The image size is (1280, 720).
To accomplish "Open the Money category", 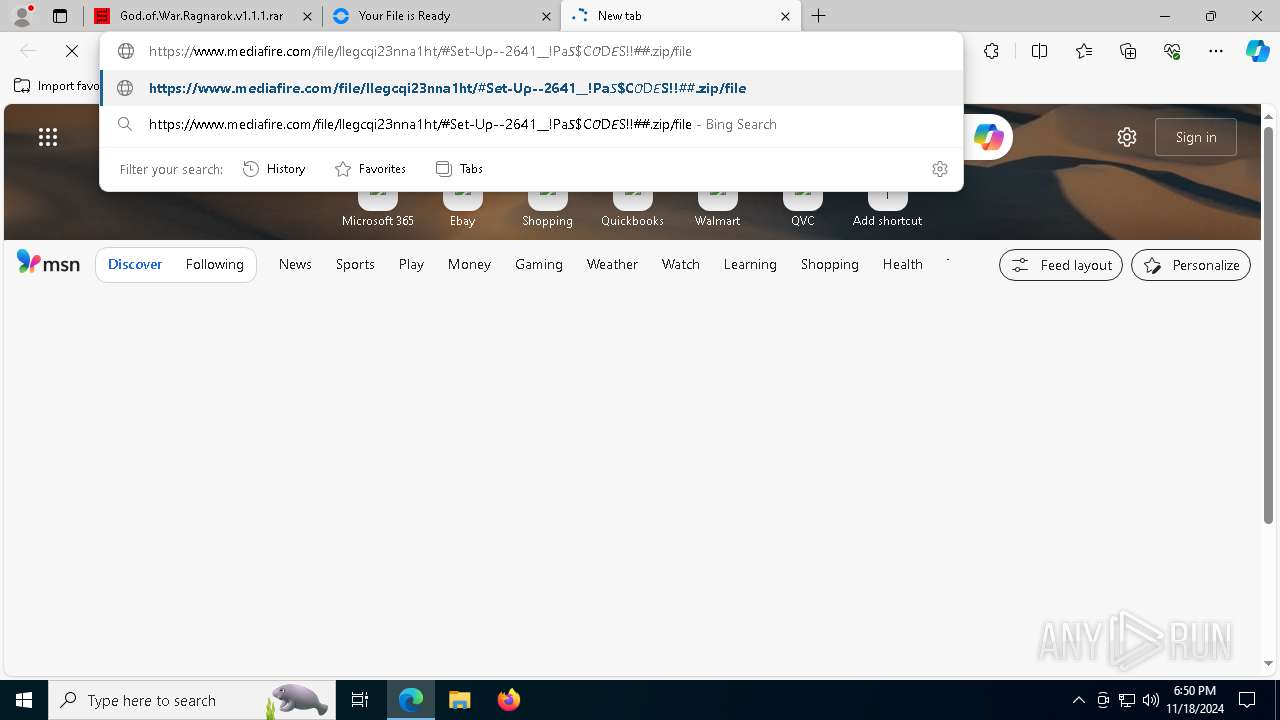I will coord(469,264).
